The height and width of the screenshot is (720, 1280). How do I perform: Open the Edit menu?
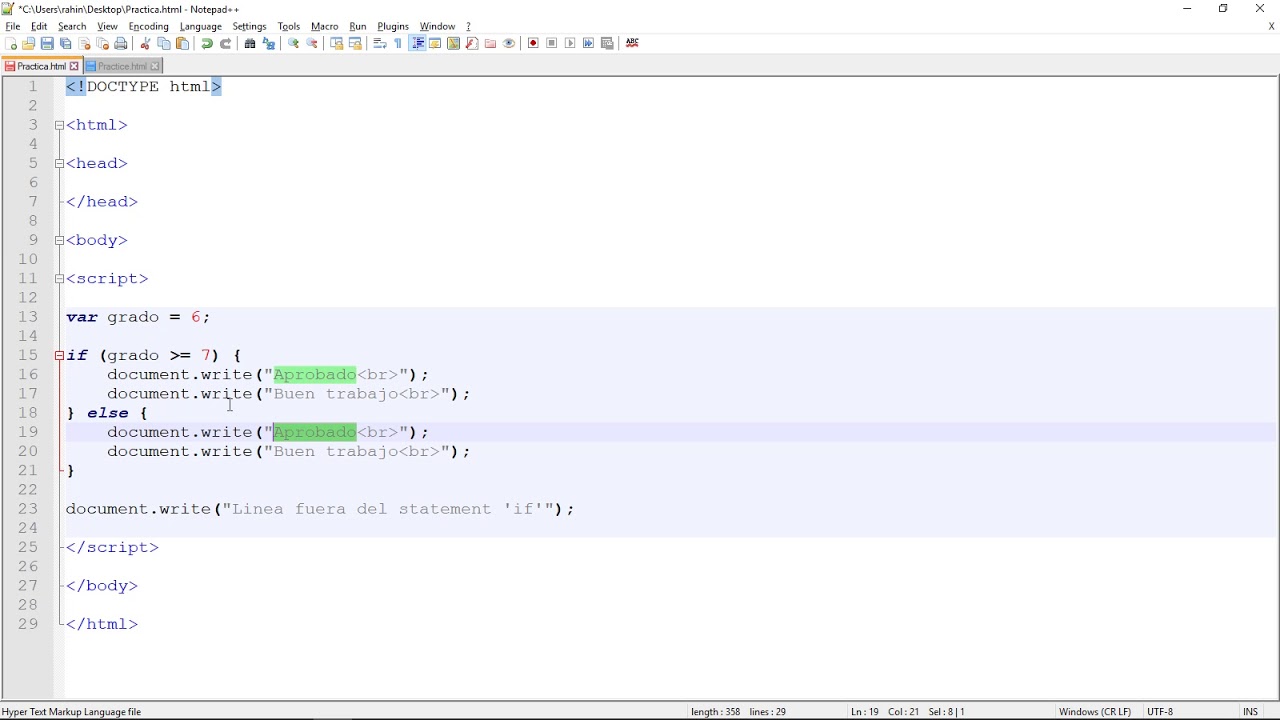[39, 26]
